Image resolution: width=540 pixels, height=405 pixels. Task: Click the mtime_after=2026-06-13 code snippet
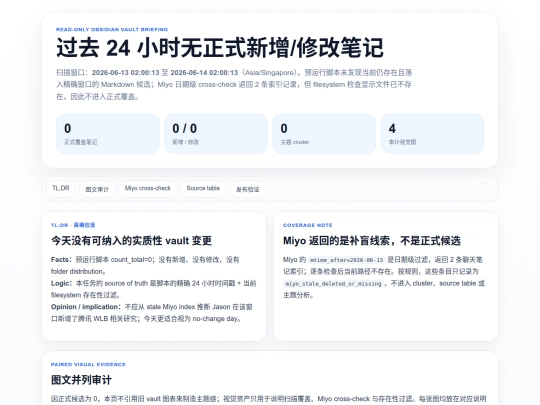pos(346,260)
